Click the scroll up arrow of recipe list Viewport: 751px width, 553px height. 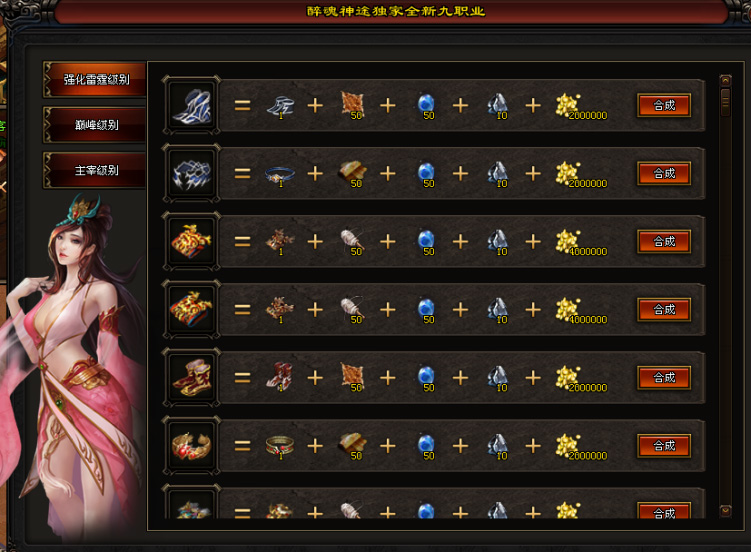pos(726,80)
